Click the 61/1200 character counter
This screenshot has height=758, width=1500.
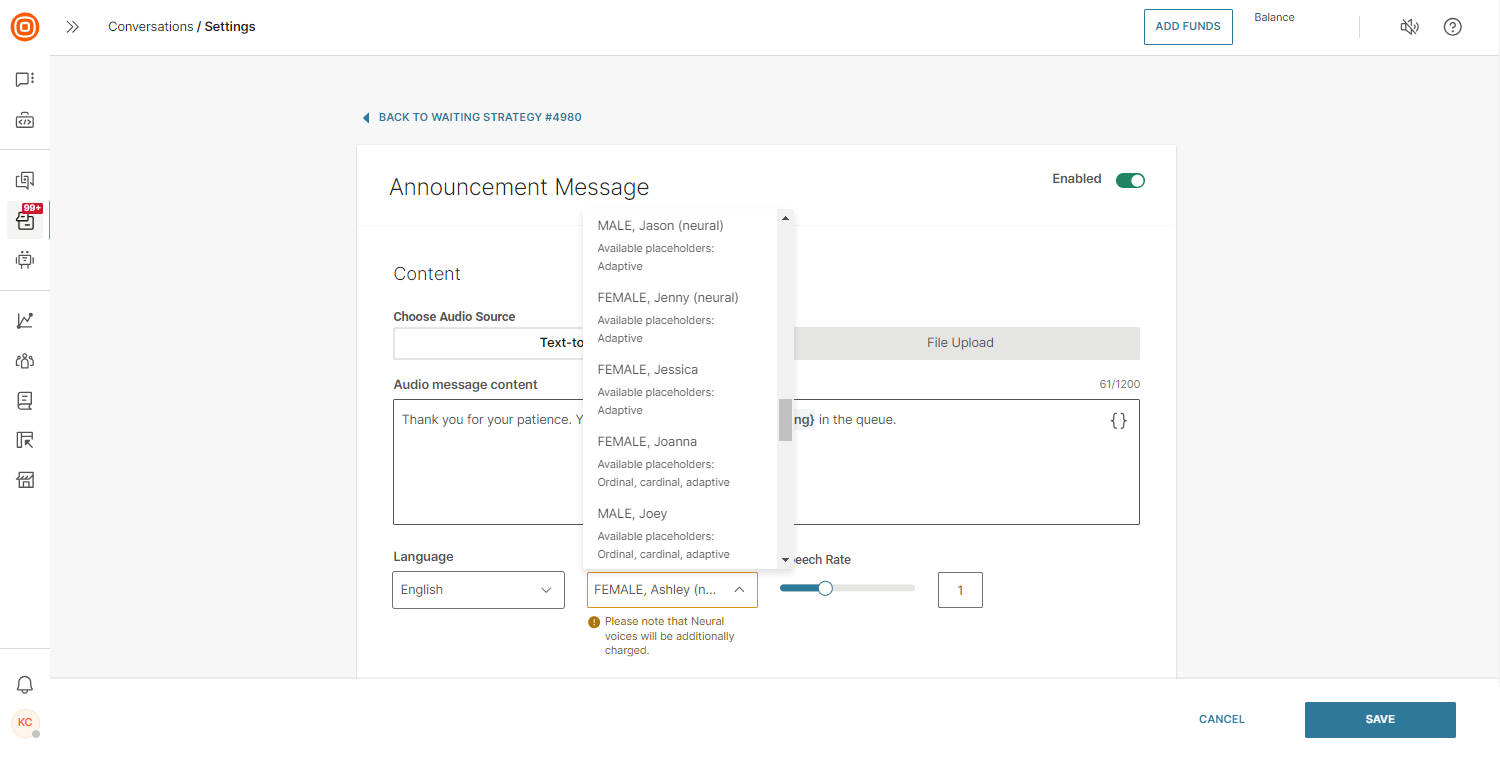(x=1119, y=385)
